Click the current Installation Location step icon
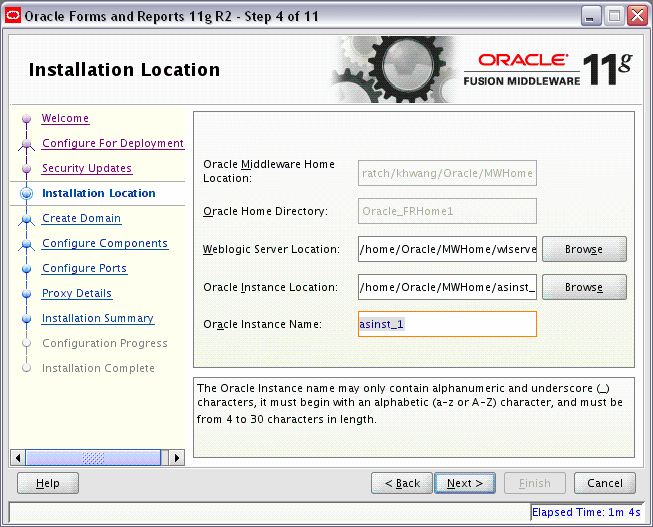The height and width of the screenshot is (527, 653). [27, 193]
